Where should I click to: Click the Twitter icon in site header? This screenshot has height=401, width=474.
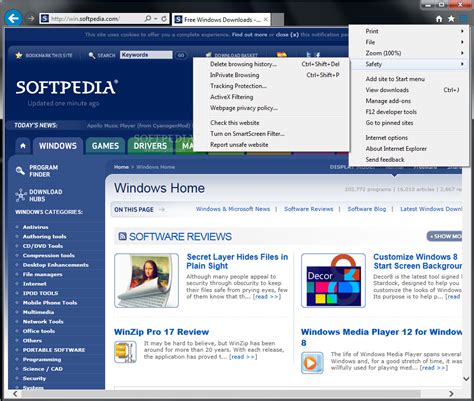tap(308, 55)
